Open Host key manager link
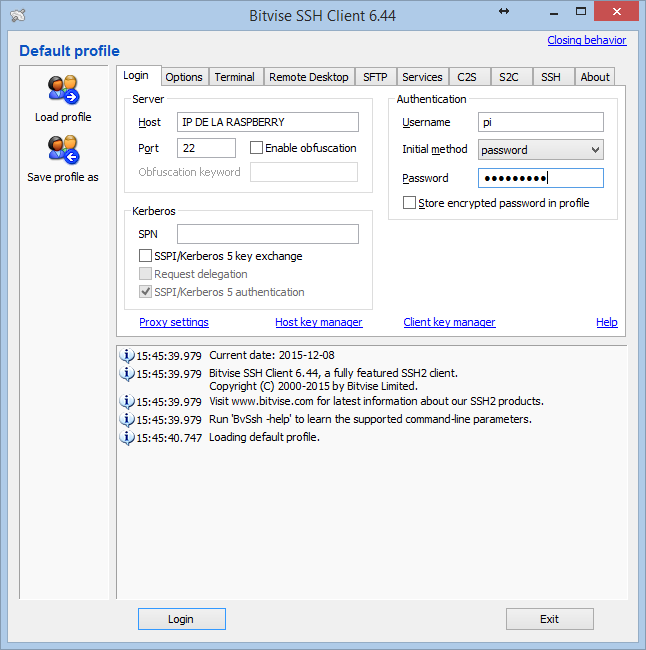This screenshot has width=646, height=650. (x=319, y=322)
